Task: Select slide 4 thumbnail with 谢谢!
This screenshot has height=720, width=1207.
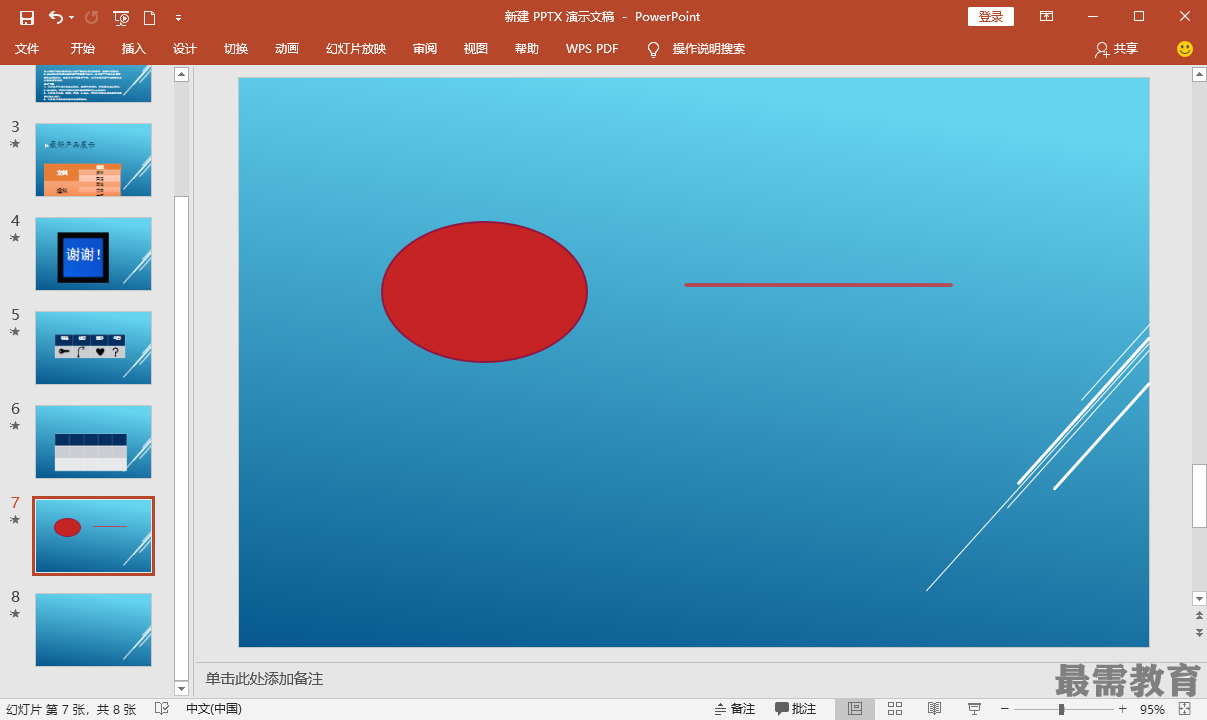Action: tap(94, 254)
